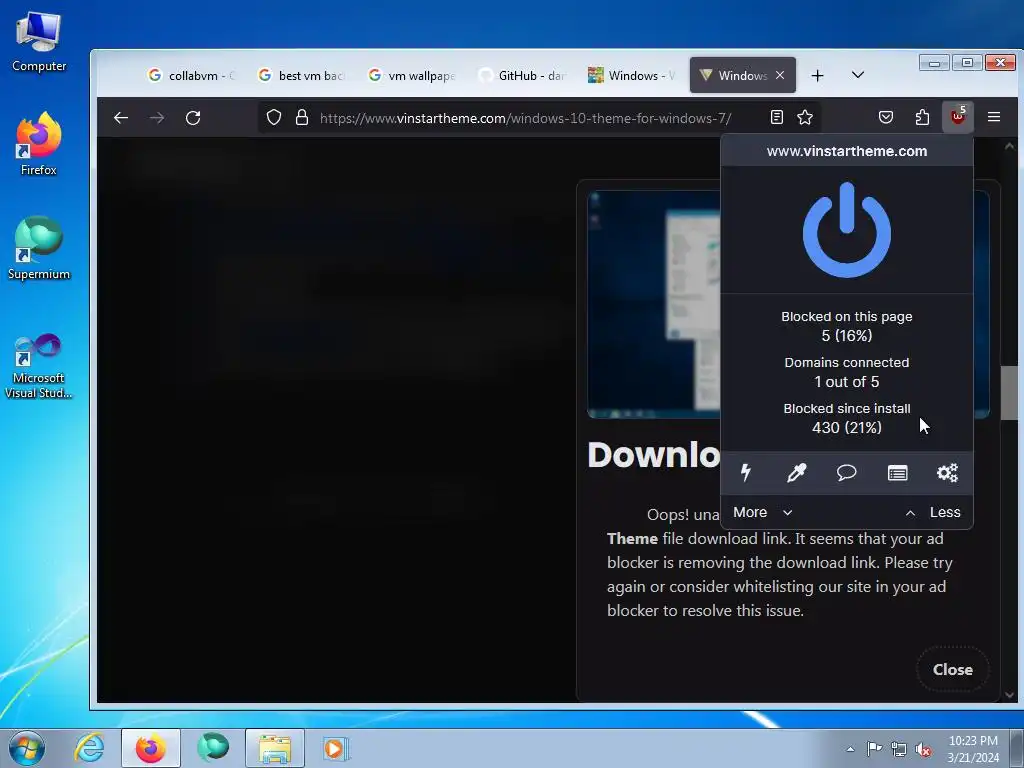Screen dimensions: 1024x768
Task: Open tracking protection shield icon
Action: [274, 118]
